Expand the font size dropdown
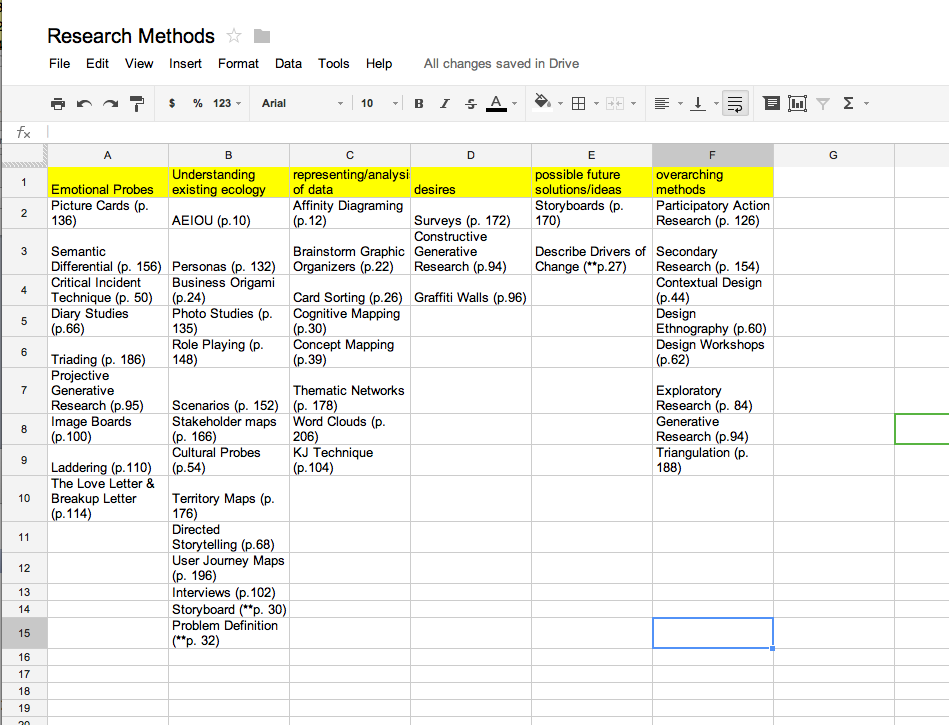The width and height of the screenshot is (949, 725). click(379, 103)
